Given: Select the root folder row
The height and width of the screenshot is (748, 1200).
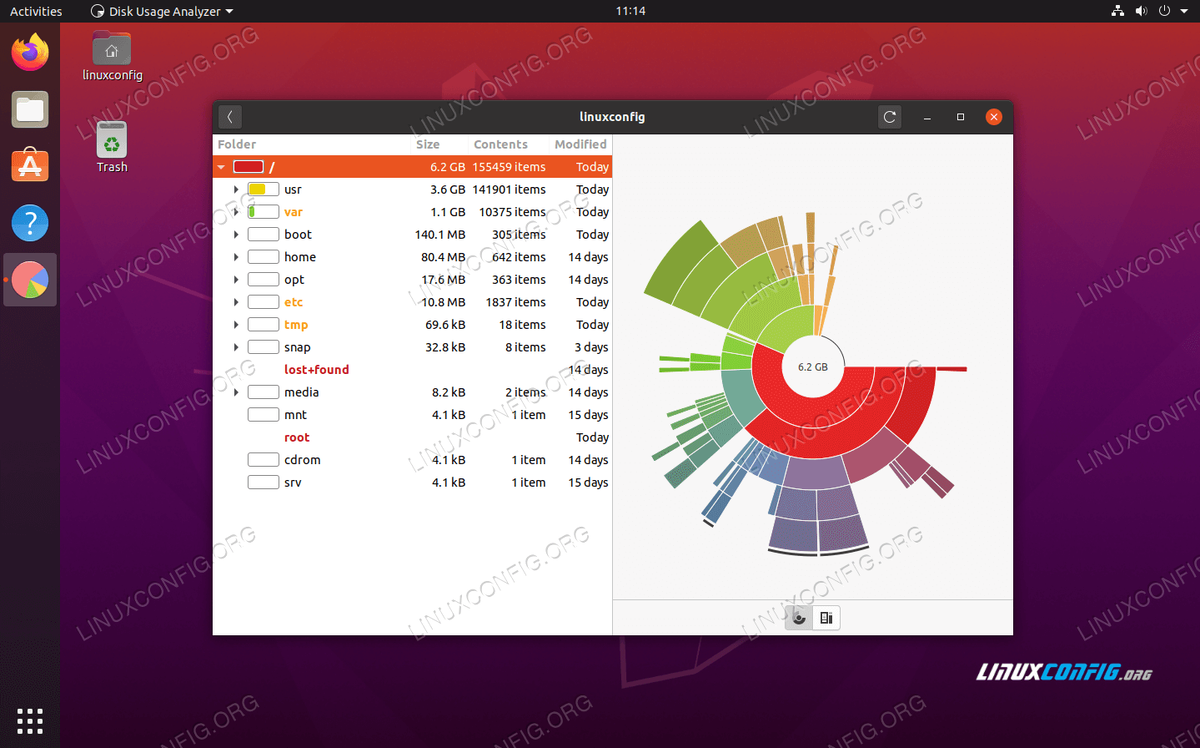Looking at the screenshot, I should 412,437.
